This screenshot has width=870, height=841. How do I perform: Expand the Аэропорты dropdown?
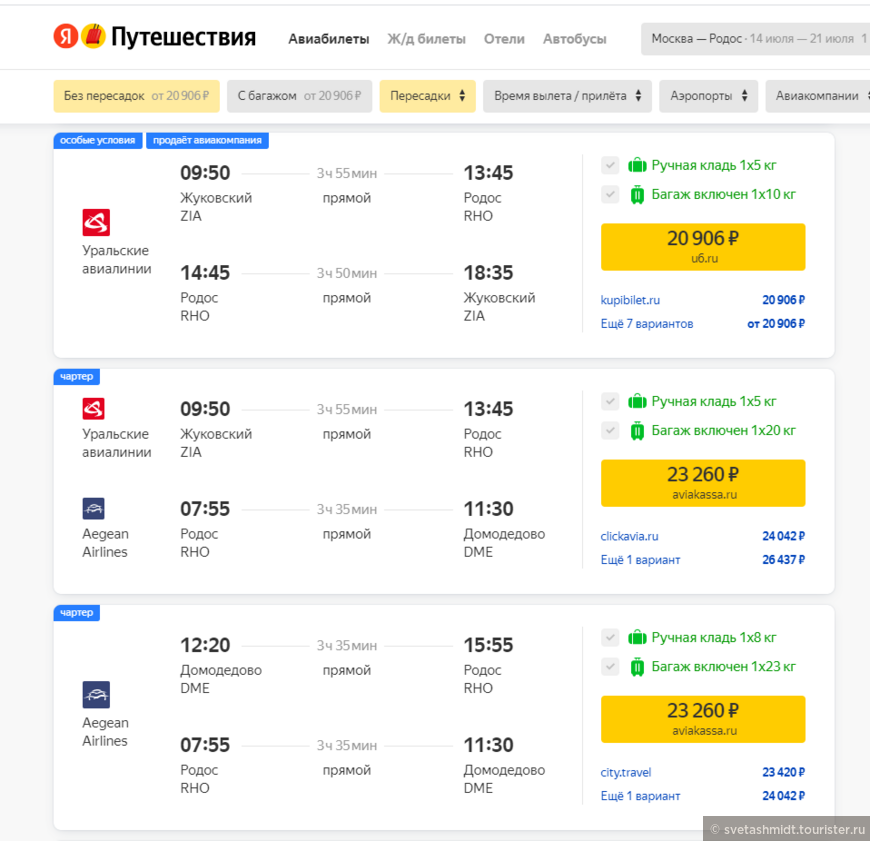[709, 96]
